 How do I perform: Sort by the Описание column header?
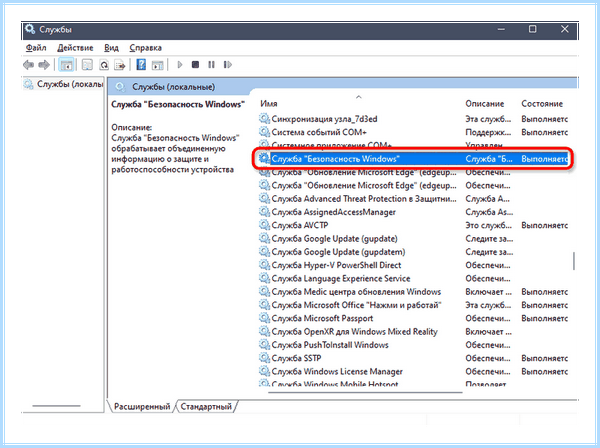click(484, 104)
